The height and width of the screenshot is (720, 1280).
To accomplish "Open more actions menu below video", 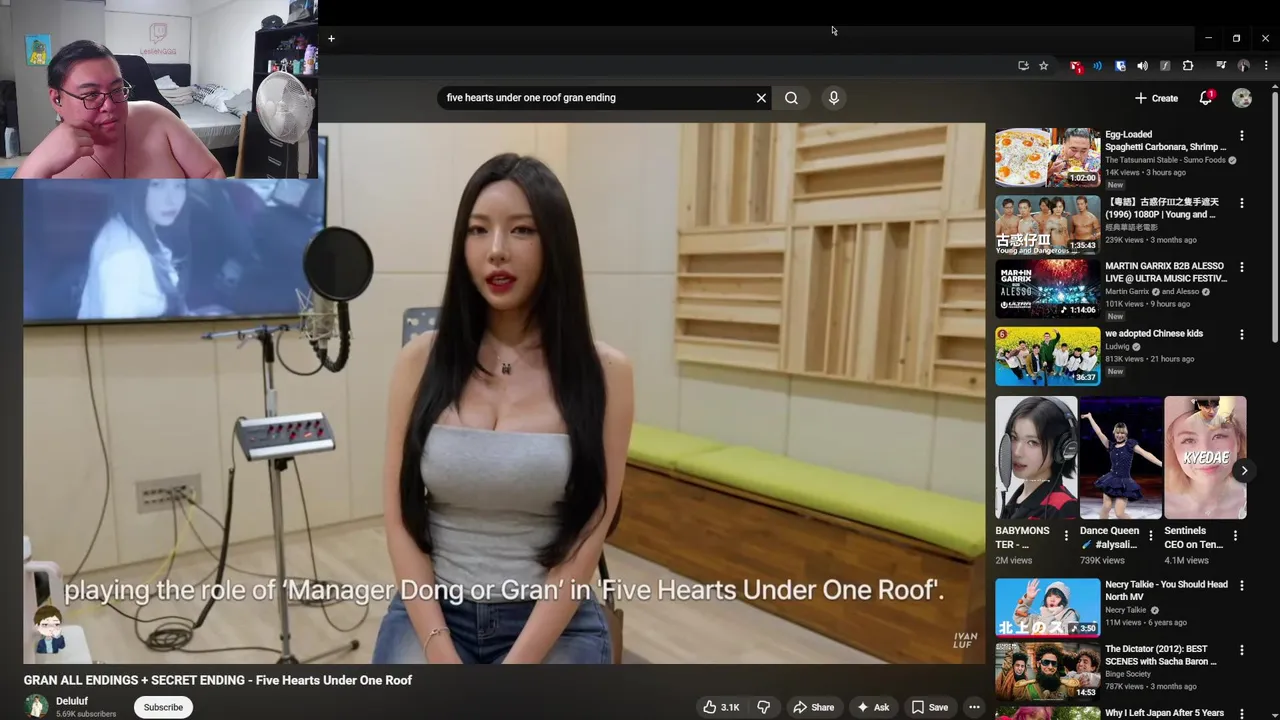I will point(974,707).
